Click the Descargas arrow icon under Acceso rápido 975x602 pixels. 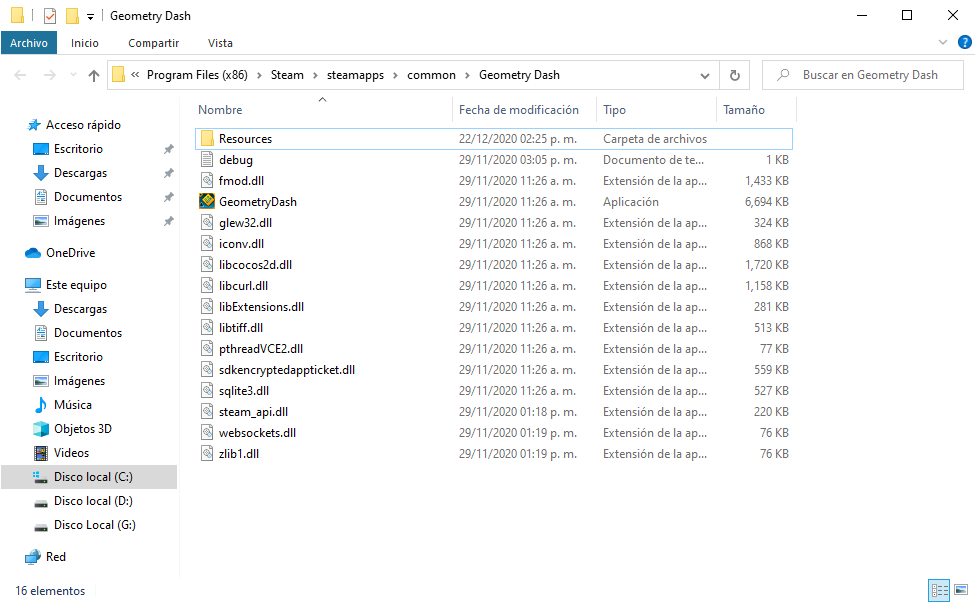(40, 173)
